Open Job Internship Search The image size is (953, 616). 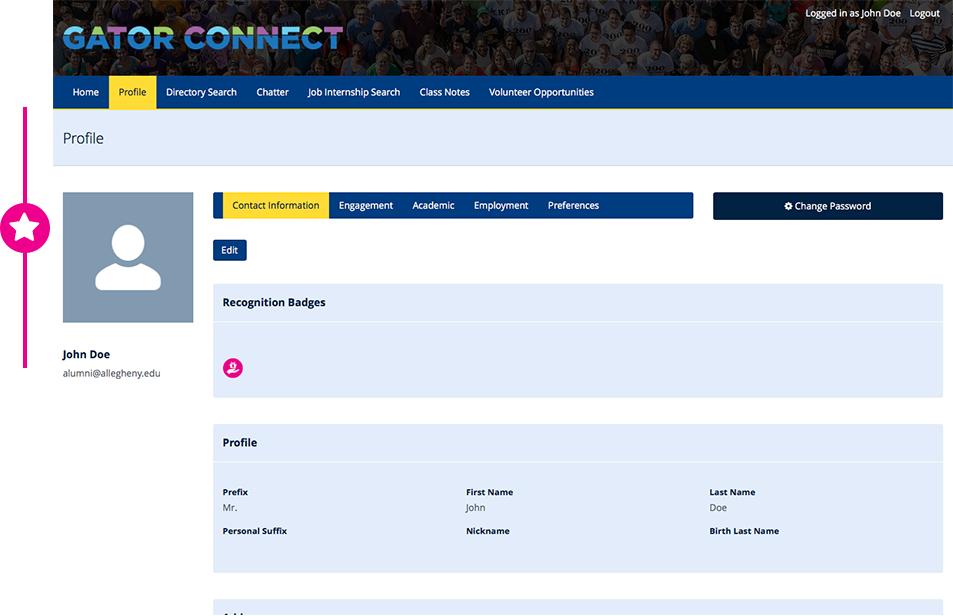click(354, 92)
